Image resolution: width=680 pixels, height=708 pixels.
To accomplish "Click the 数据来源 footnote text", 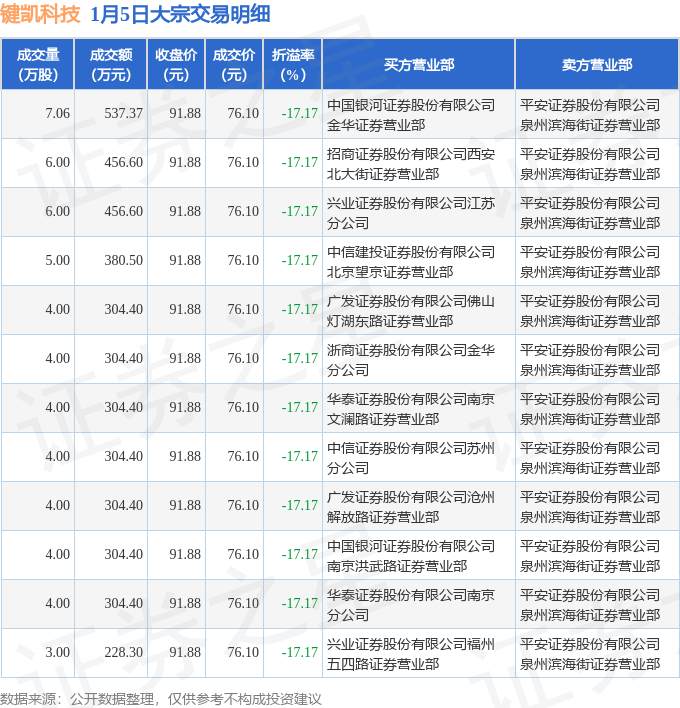I will coord(161,699).
